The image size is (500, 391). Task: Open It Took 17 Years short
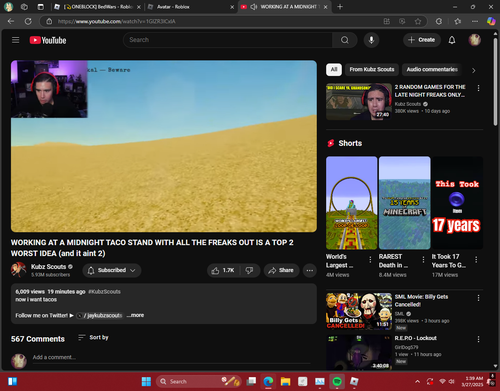[457, 203]
